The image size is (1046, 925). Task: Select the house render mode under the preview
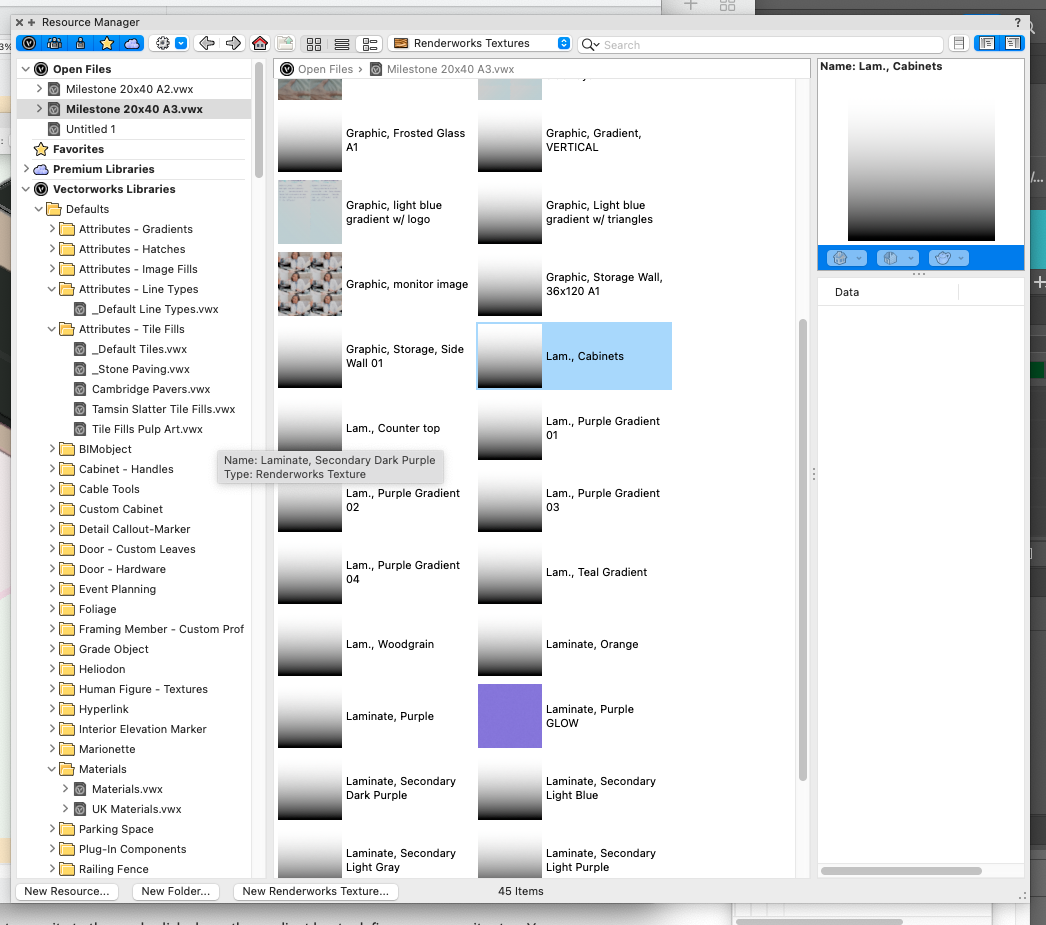click(840, 257)
